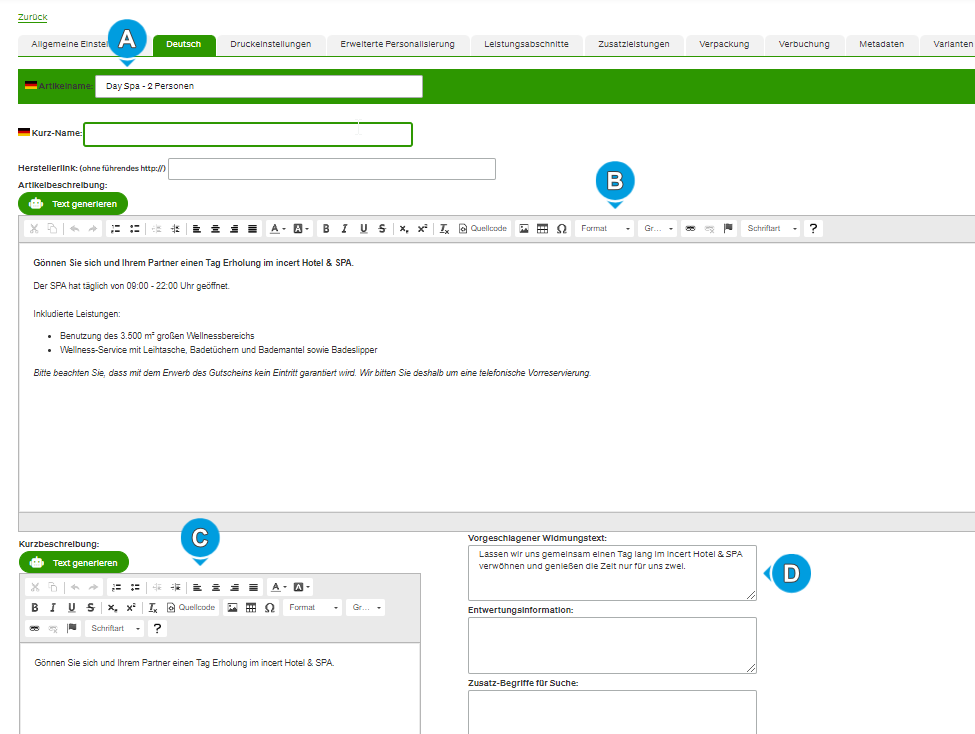Toggle italic in Kurzbeschreibung editor
Image resolution: width=975 pixels, height=734 pixels.
tap(53, 608)
